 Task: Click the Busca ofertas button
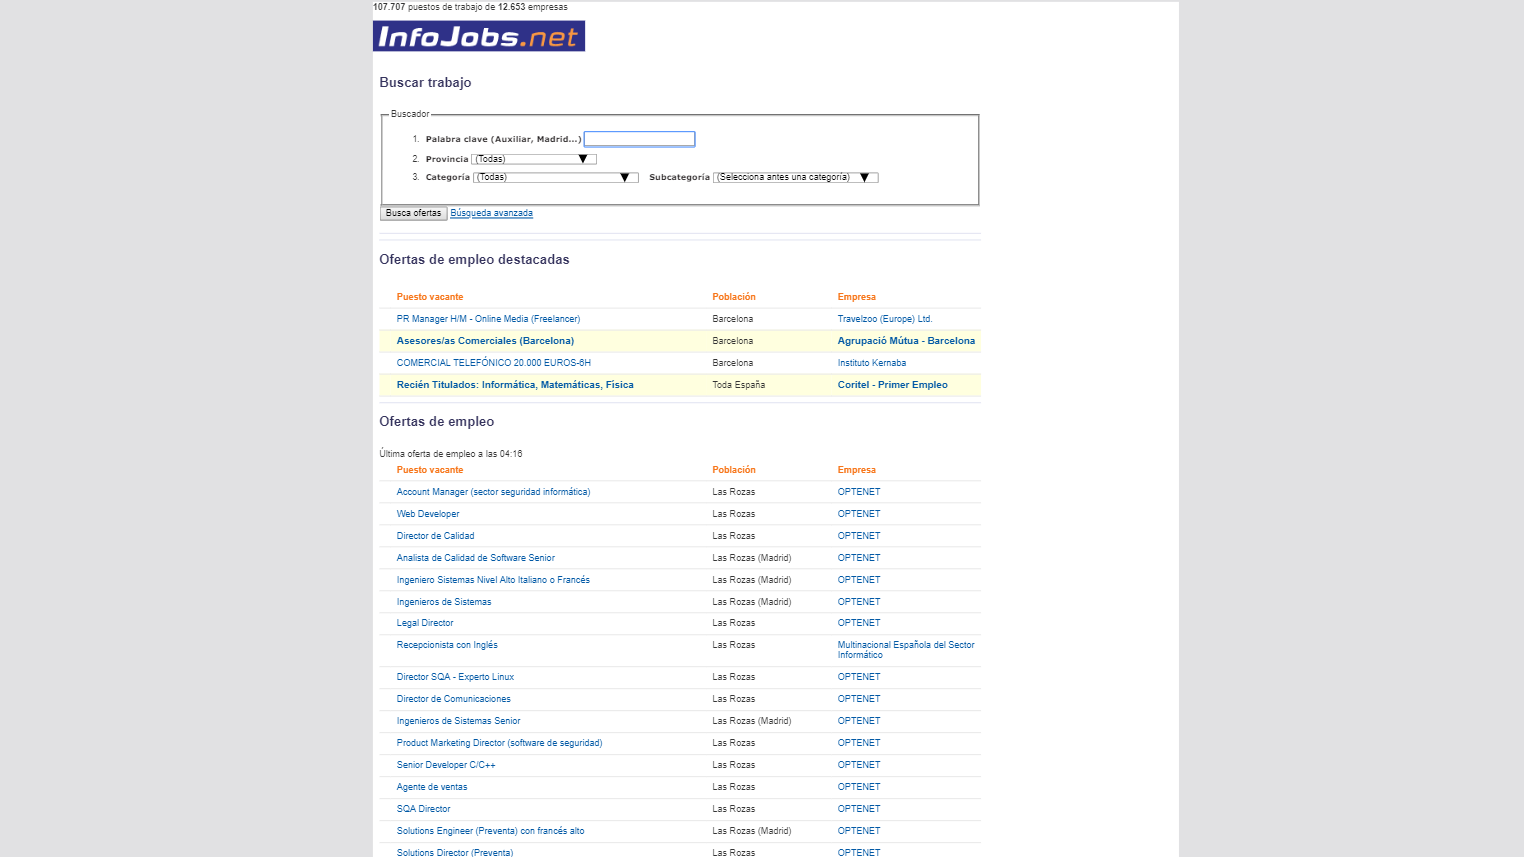(413, 213)
